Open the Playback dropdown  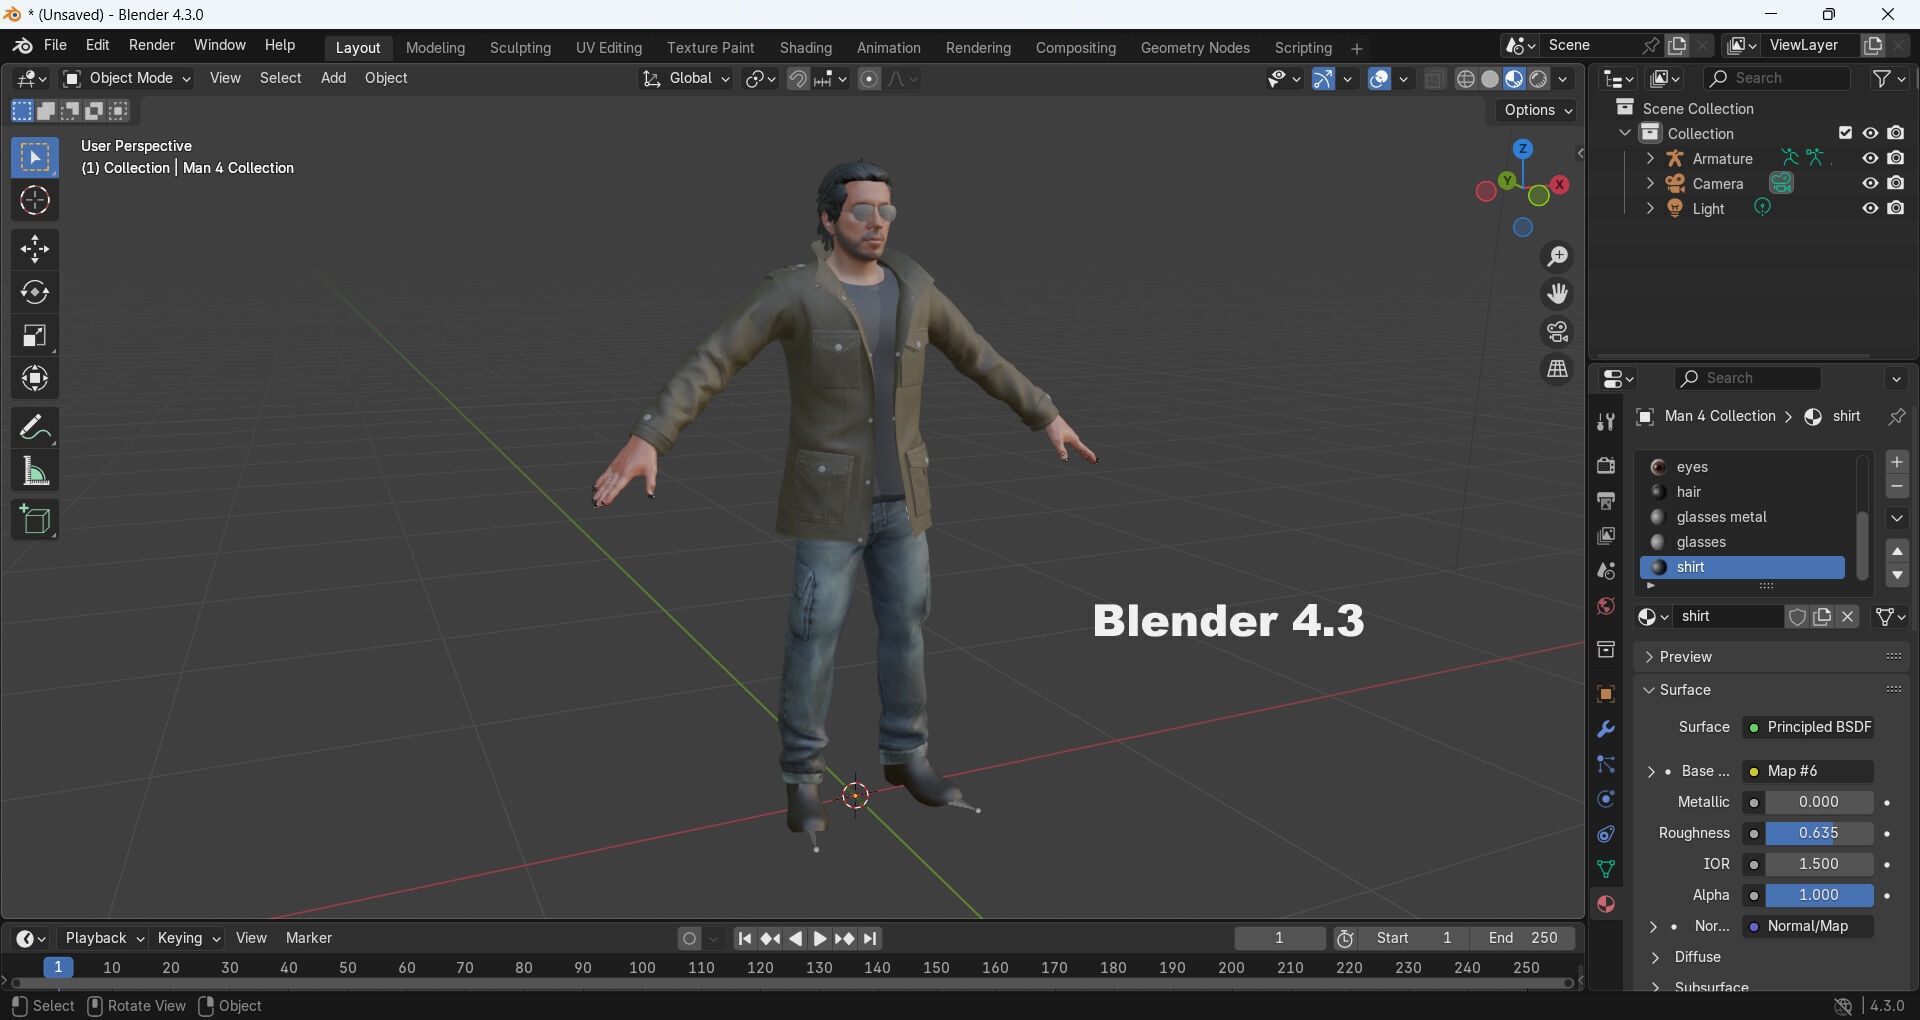pos(104,938)
